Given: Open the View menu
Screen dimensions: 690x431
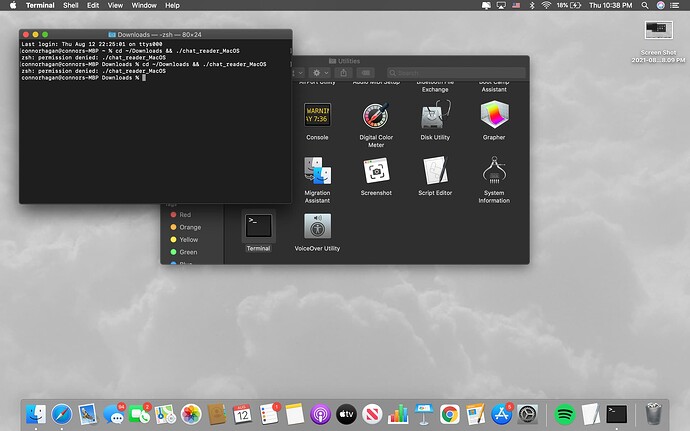Looking at the screenshot, I should pos(115,5).
